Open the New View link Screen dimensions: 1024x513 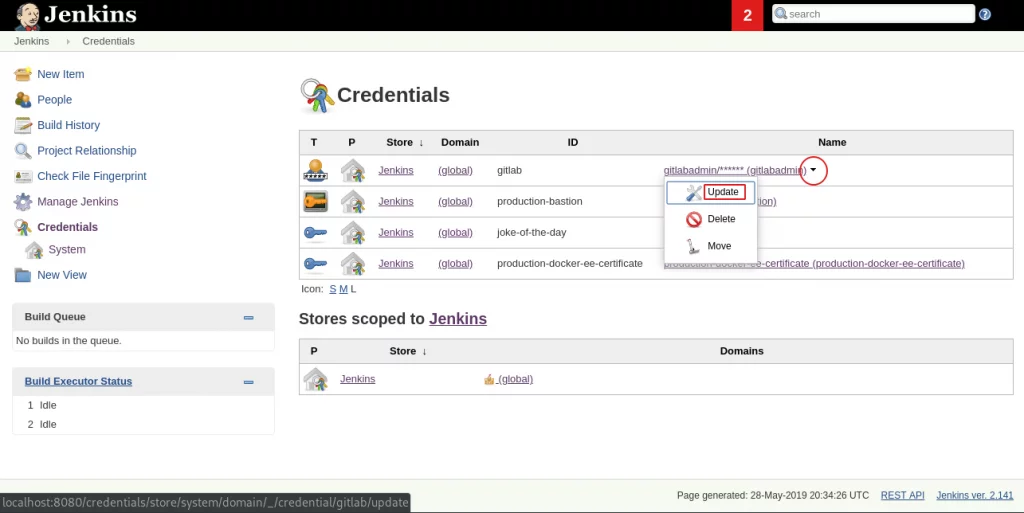click(x=62, y=275)
